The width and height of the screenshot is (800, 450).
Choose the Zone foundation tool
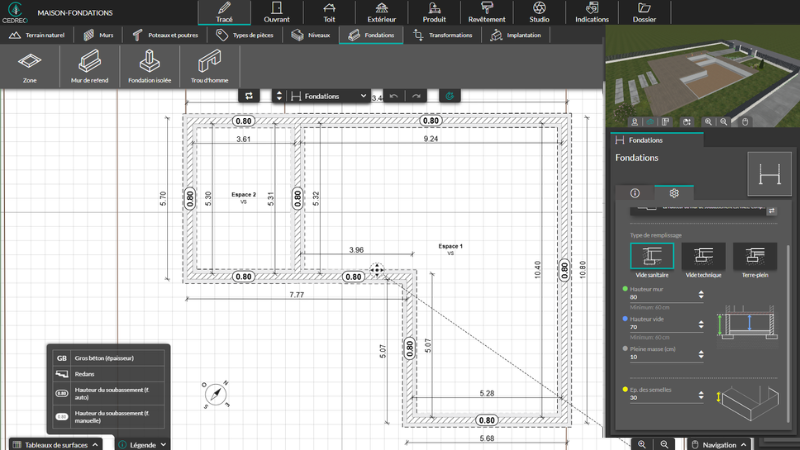click(30, 66)
